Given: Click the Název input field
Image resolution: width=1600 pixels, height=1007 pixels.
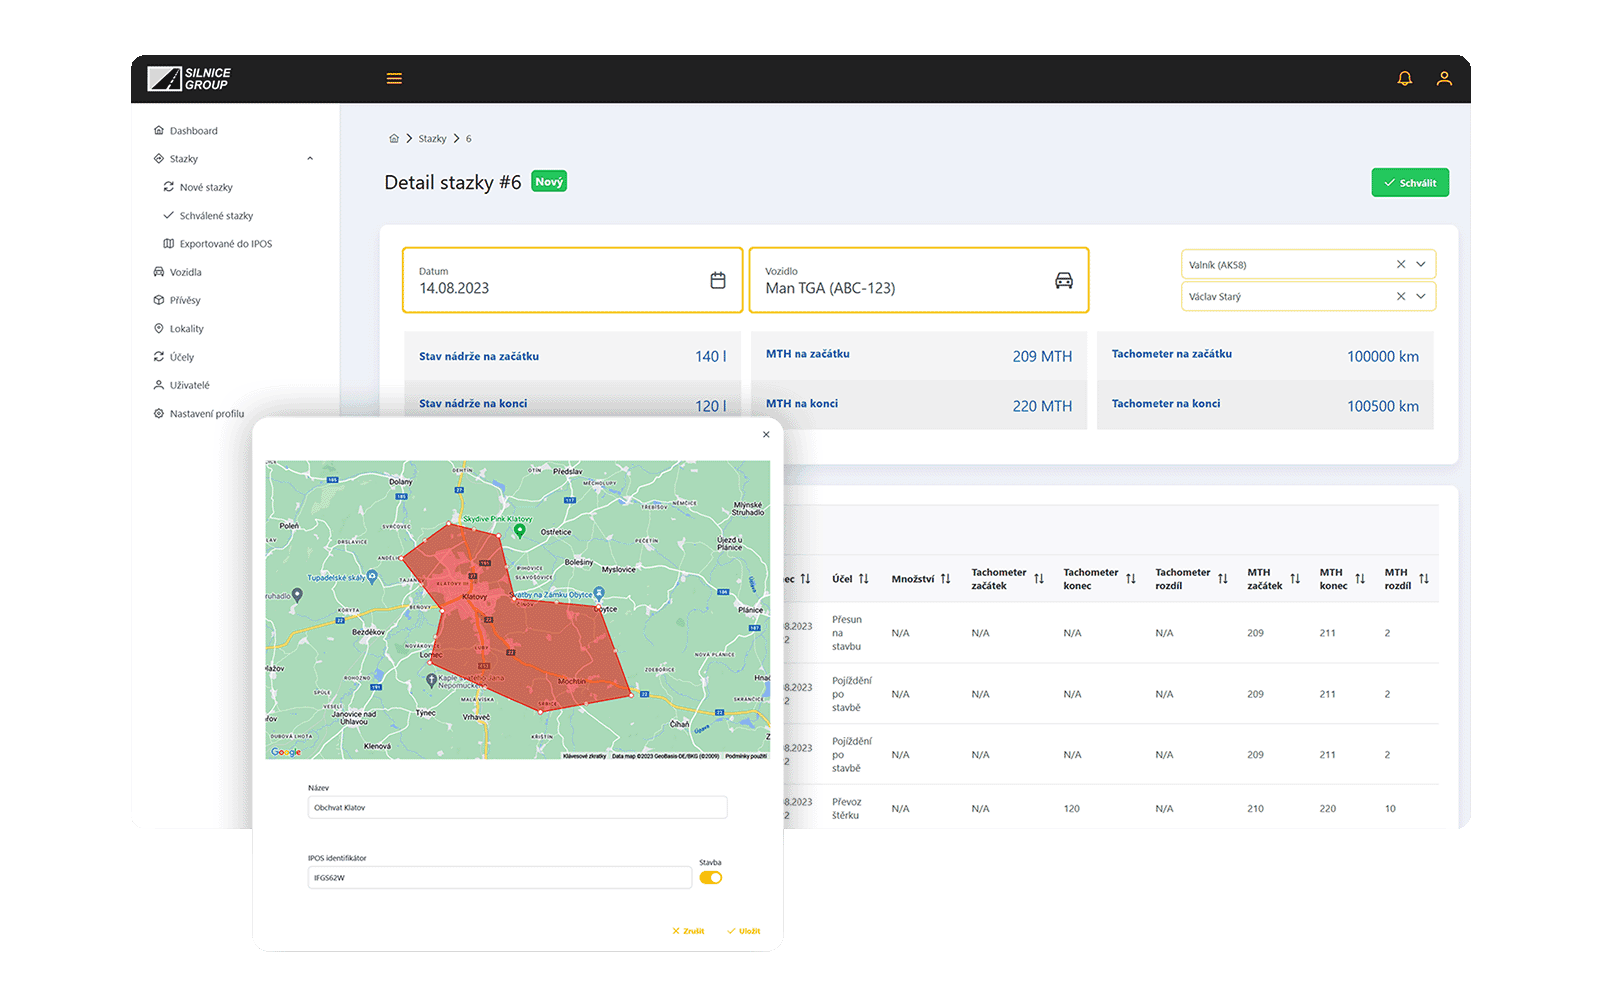Looking at the screenshot, I should point(517,807).
